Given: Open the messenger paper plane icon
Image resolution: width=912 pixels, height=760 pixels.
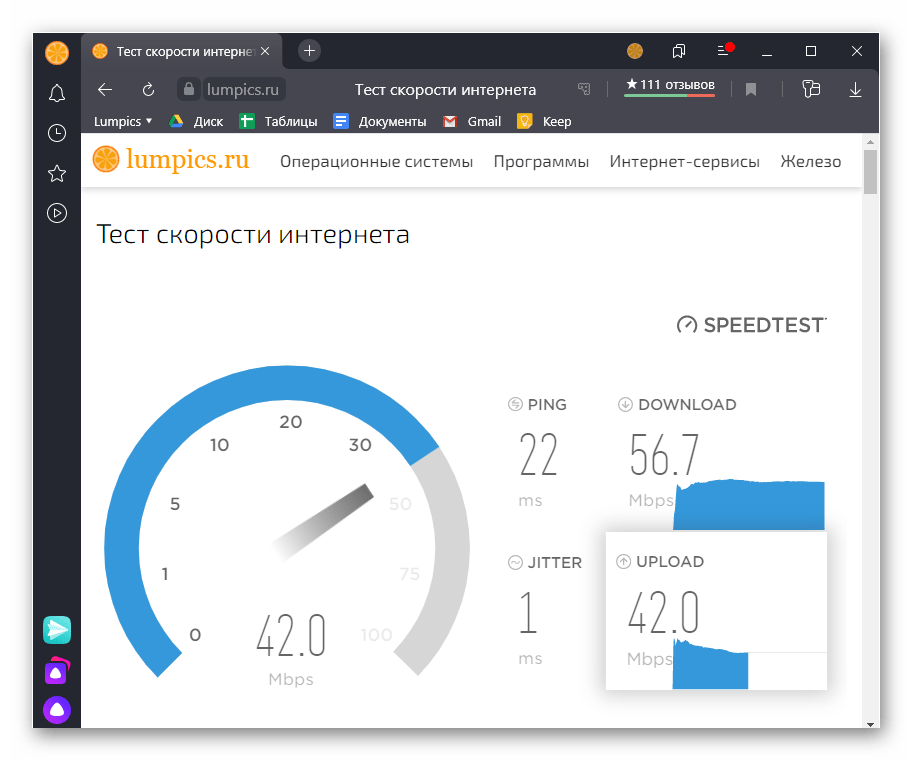Looking at the screenshot, I should click(57, 629).
